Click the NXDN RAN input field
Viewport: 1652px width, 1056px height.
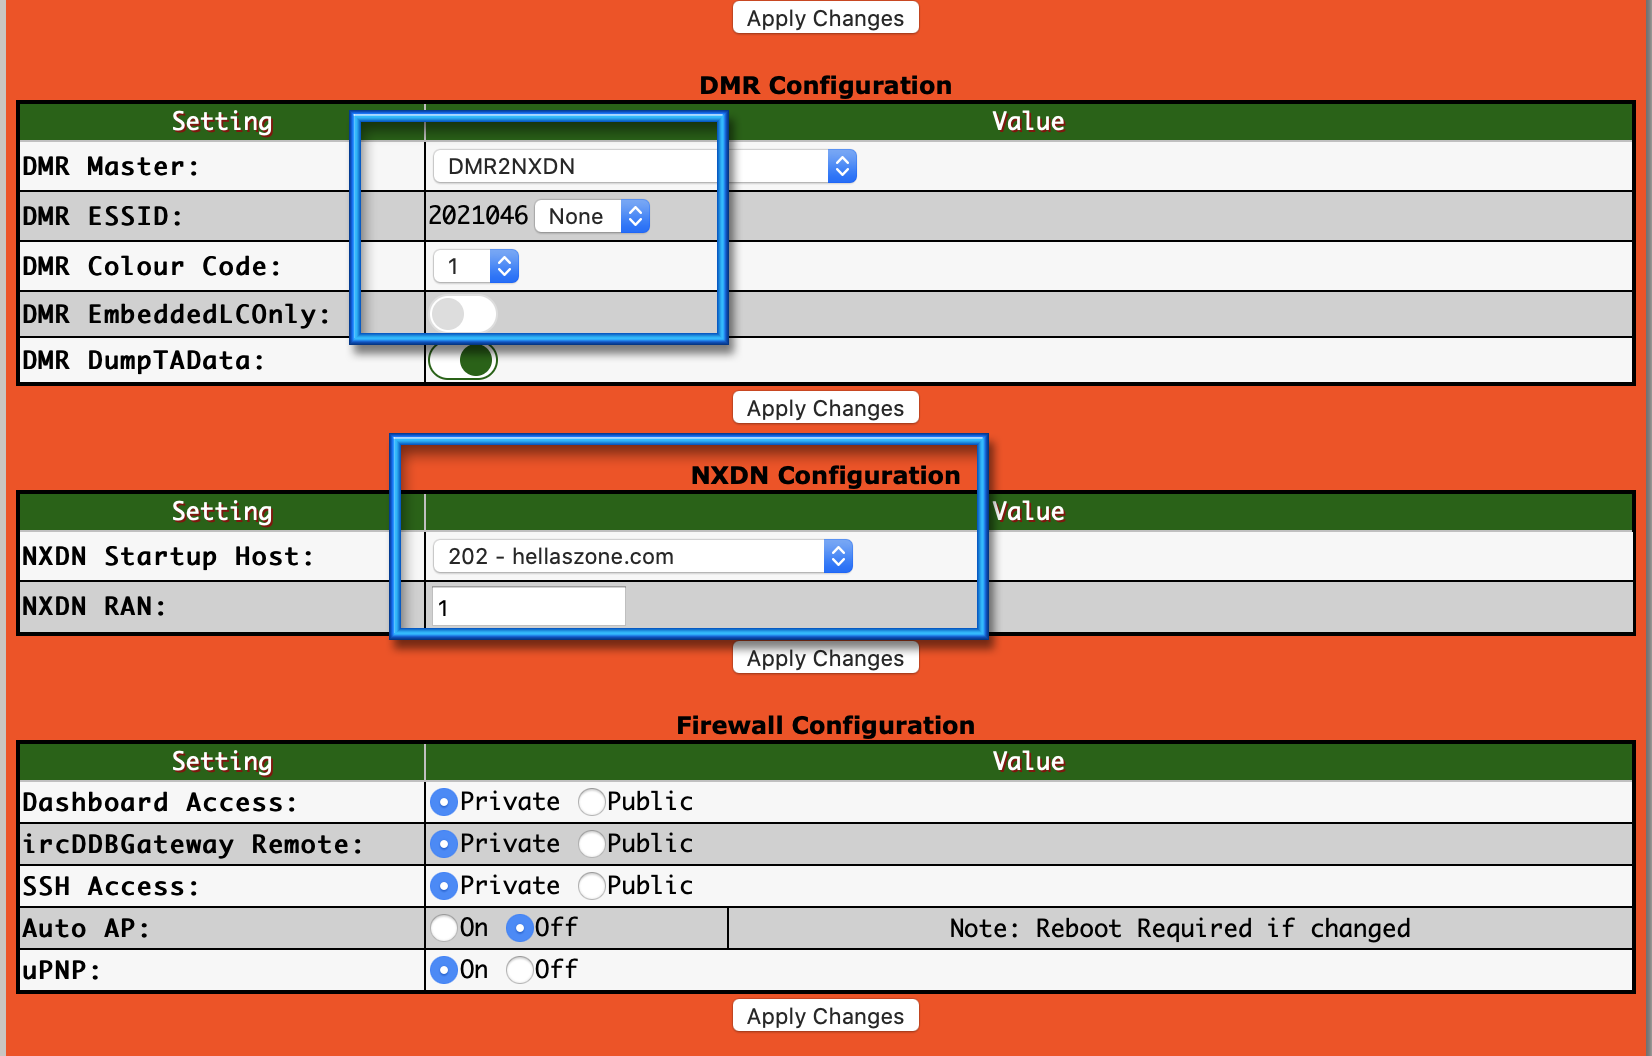pyautogui.click(x=528, y=607)
